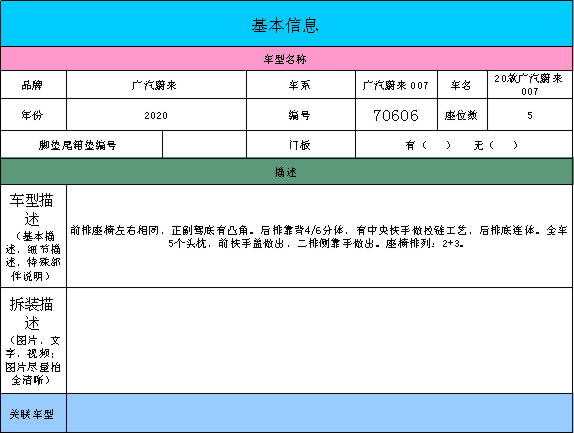The image size is (574, 433).
Task: Click the green 描述 section header
Action: (286, 172)
